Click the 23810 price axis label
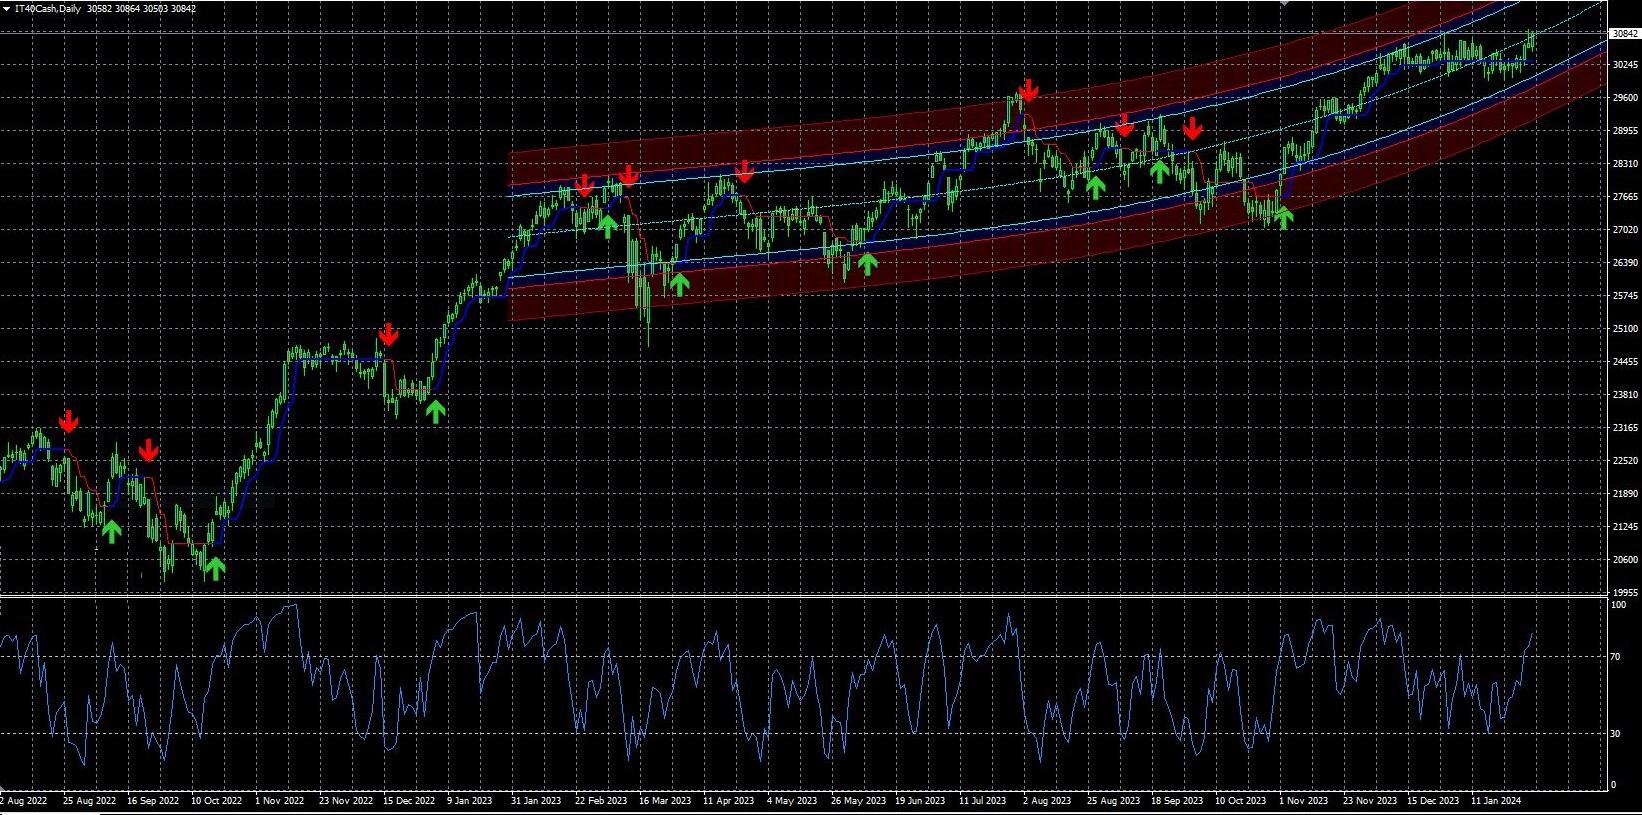Screen dimensions: 1642x815 pos(1625,395)
